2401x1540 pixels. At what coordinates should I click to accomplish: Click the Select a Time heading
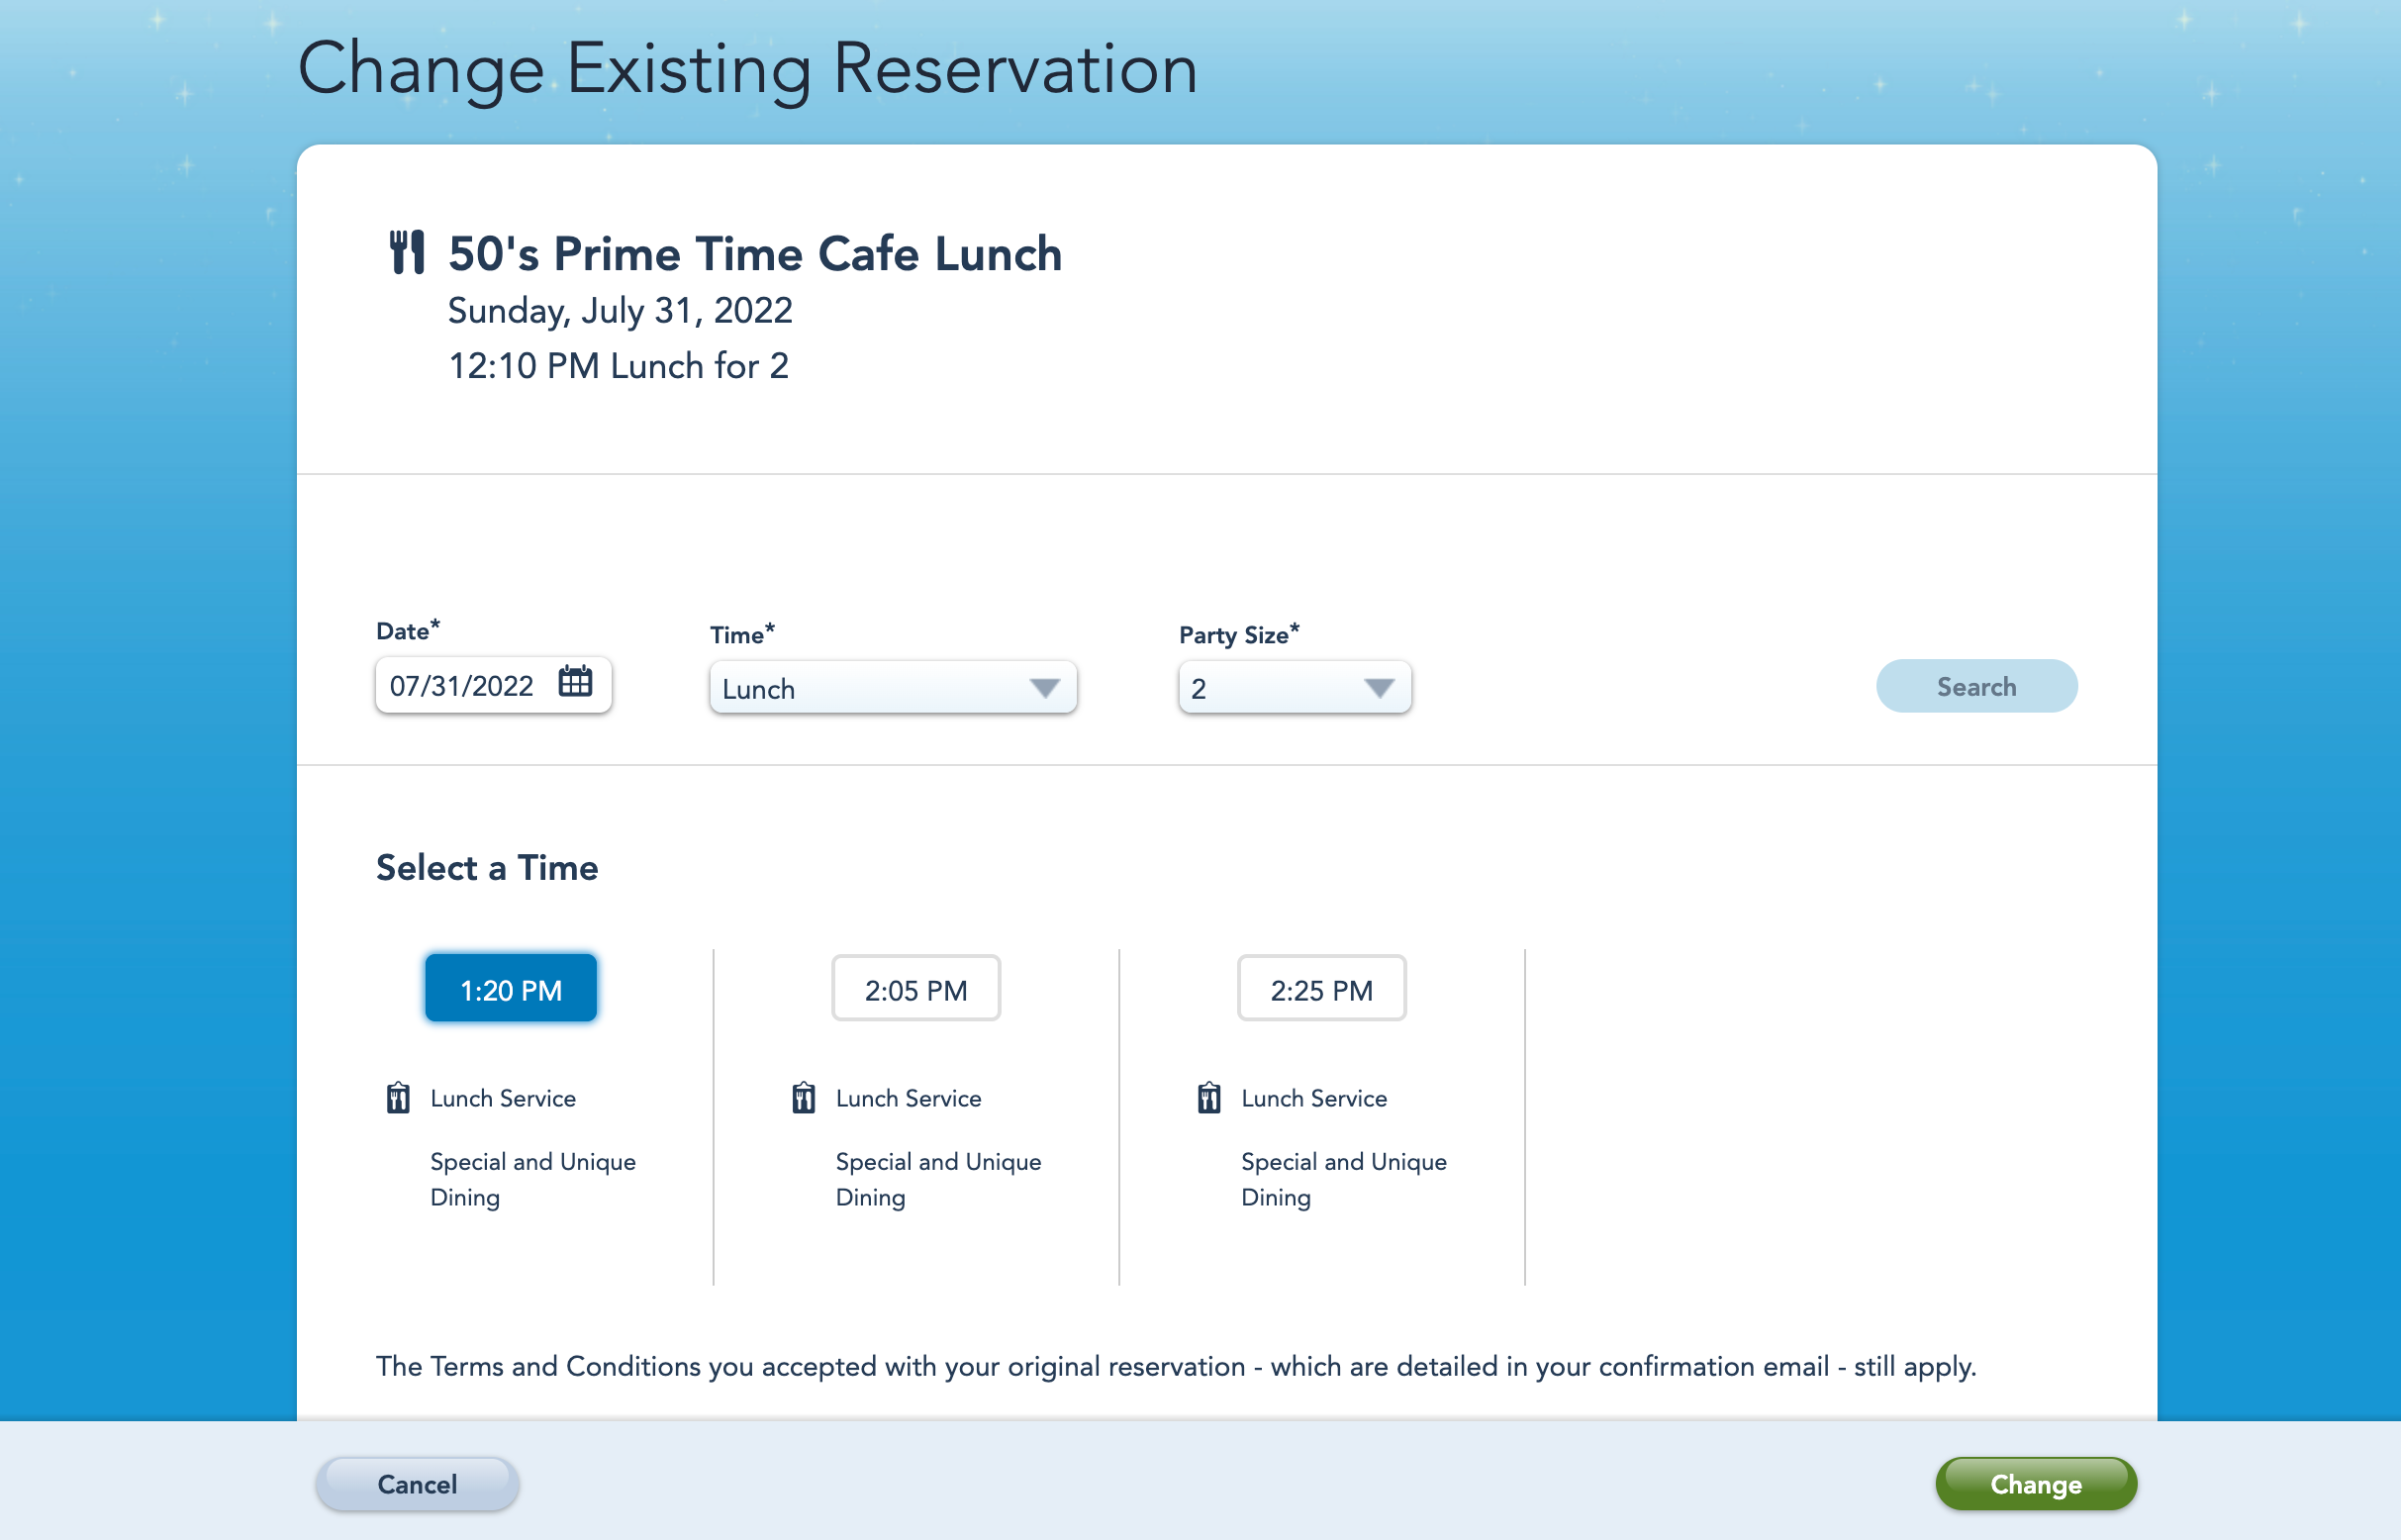(487, 868)
